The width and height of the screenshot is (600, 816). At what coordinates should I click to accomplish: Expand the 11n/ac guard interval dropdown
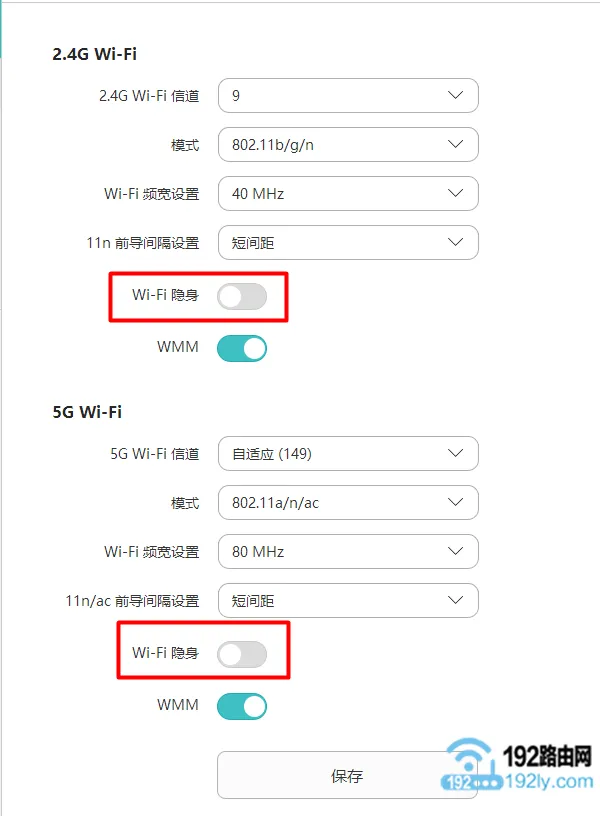pyautogui.click(x=347, y=601)
